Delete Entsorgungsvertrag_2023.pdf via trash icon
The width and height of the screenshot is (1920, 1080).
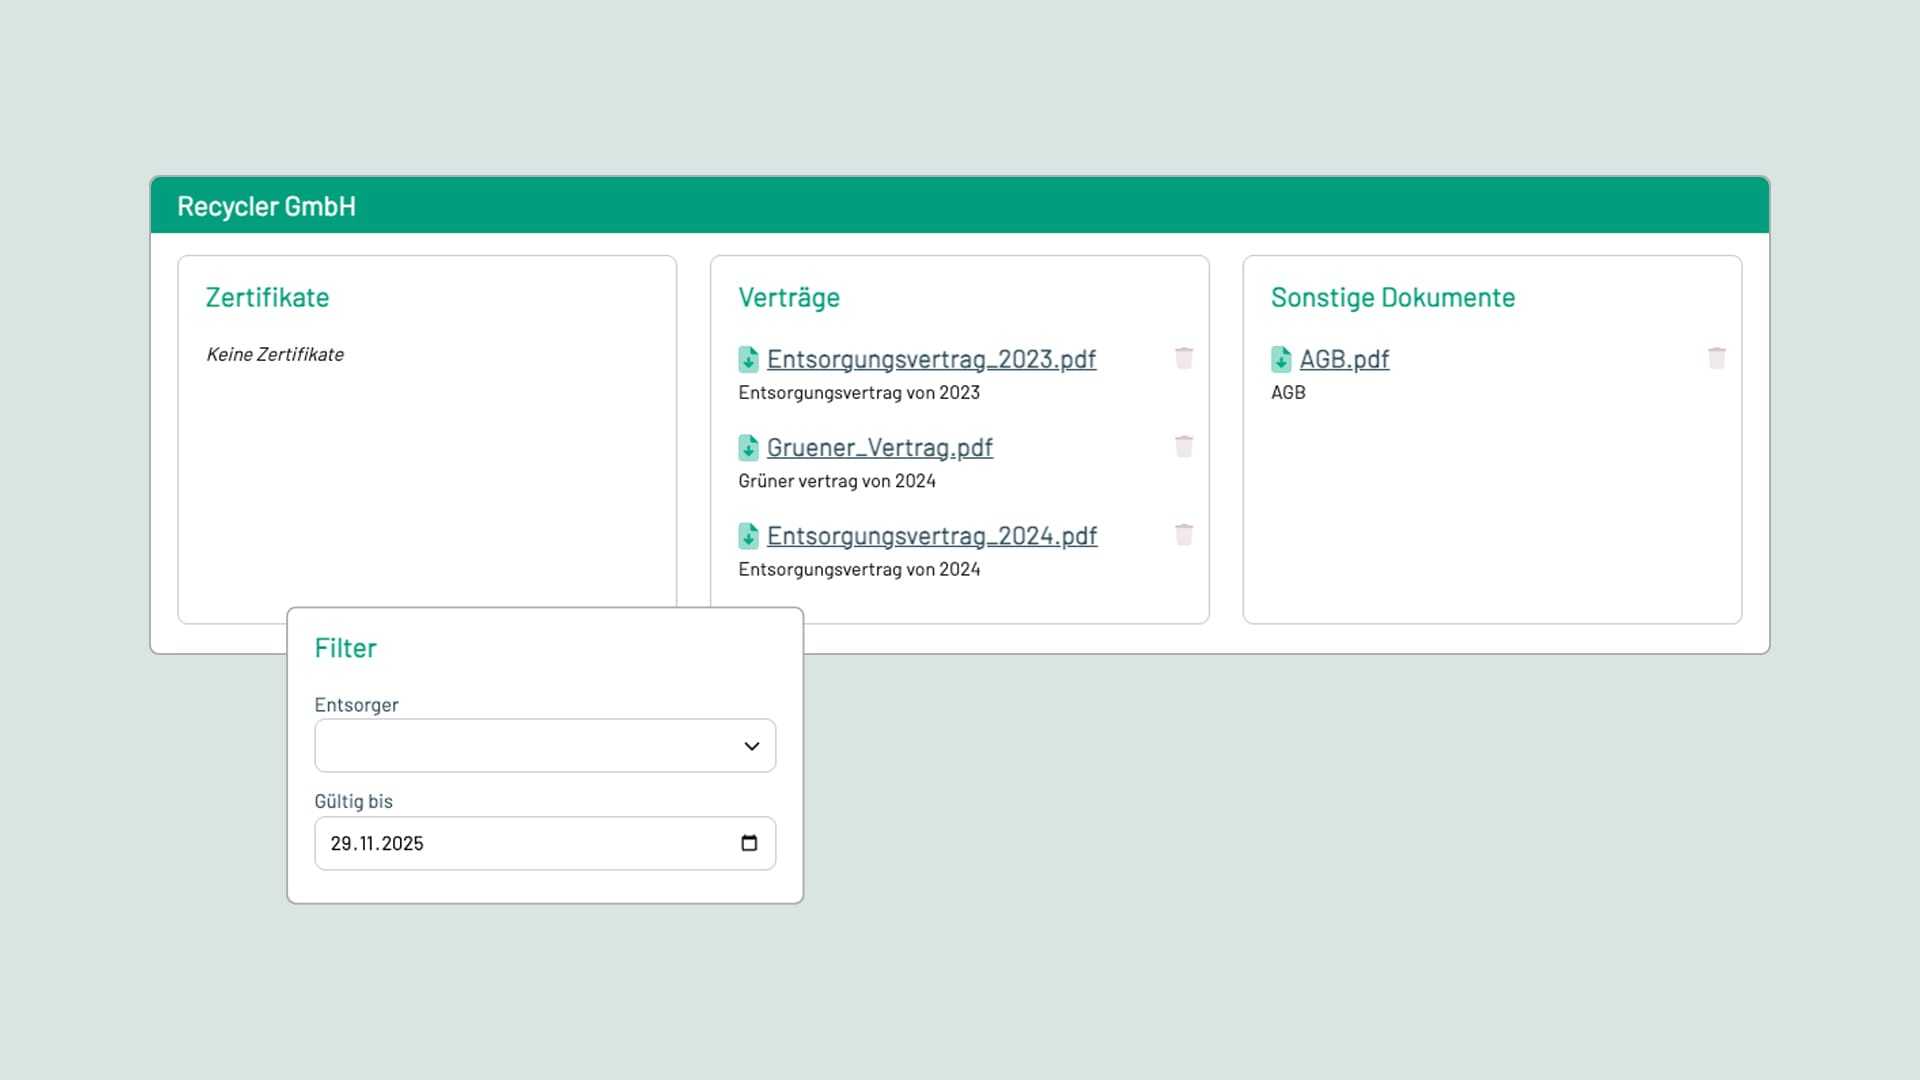1184,358
